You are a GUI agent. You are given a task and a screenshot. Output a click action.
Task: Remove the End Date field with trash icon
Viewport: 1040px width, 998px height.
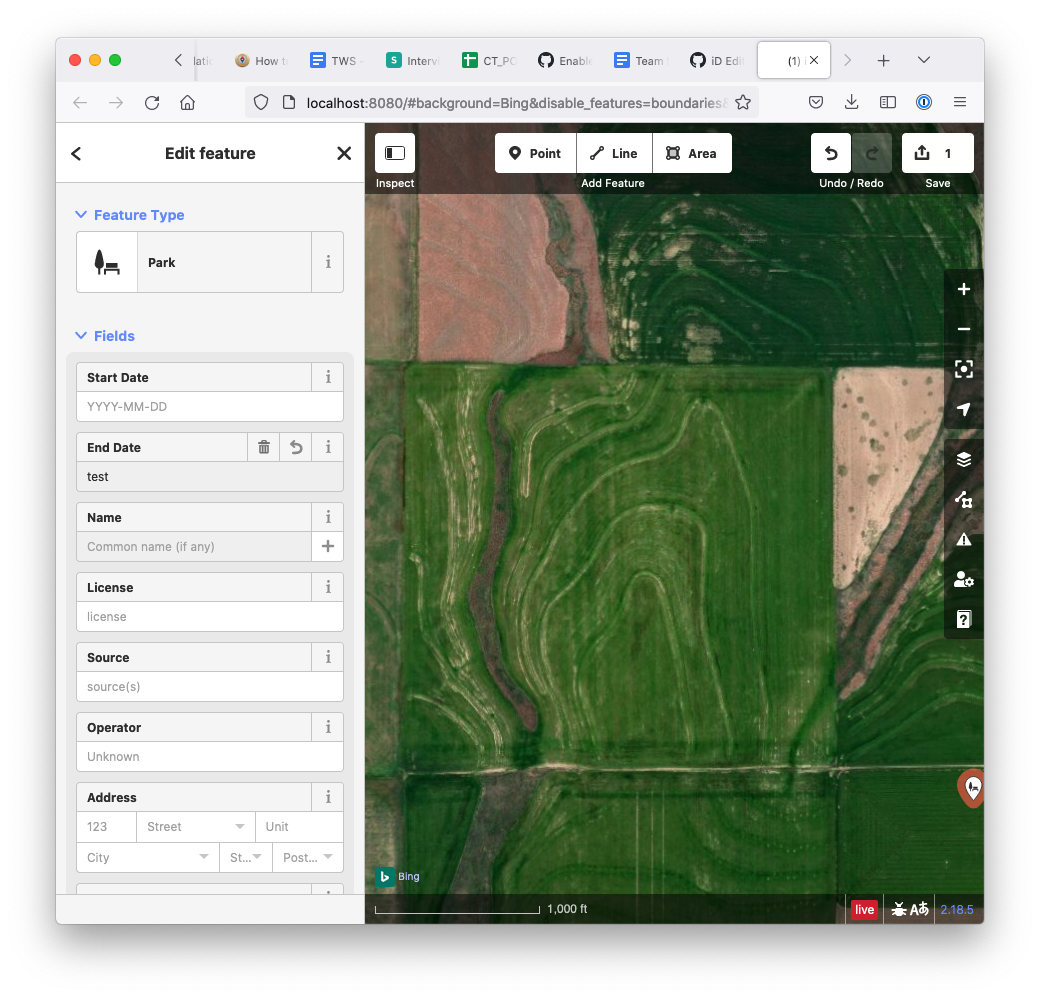[x=264, y=448]
